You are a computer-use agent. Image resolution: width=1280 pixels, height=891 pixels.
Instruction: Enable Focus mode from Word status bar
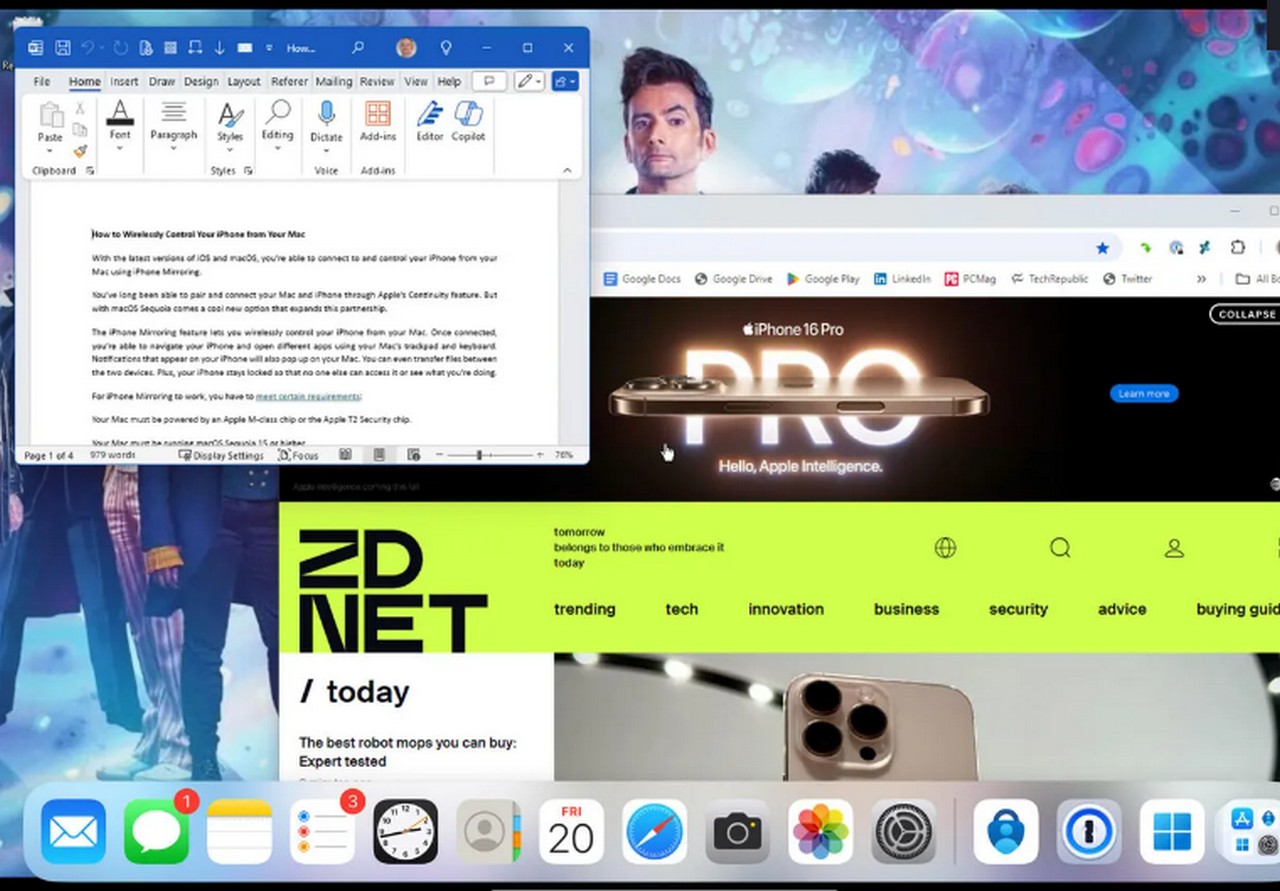tap(298, 455)
